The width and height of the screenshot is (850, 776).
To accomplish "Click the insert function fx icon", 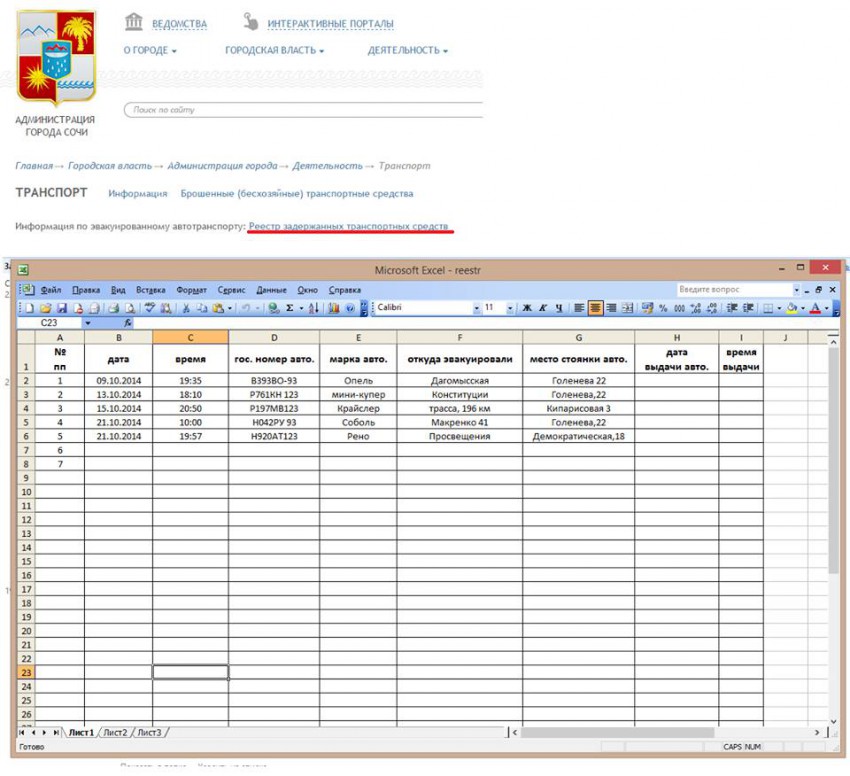I will [128, 323].
